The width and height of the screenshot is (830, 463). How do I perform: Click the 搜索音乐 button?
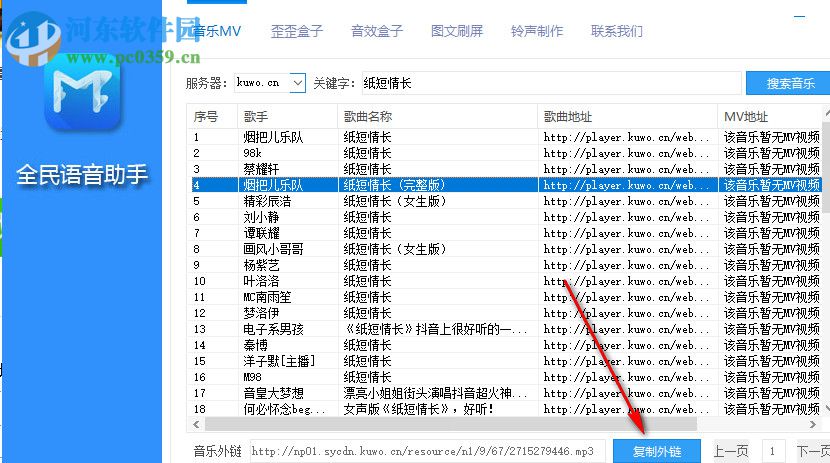pyautogui.click(x=788, y=83)
